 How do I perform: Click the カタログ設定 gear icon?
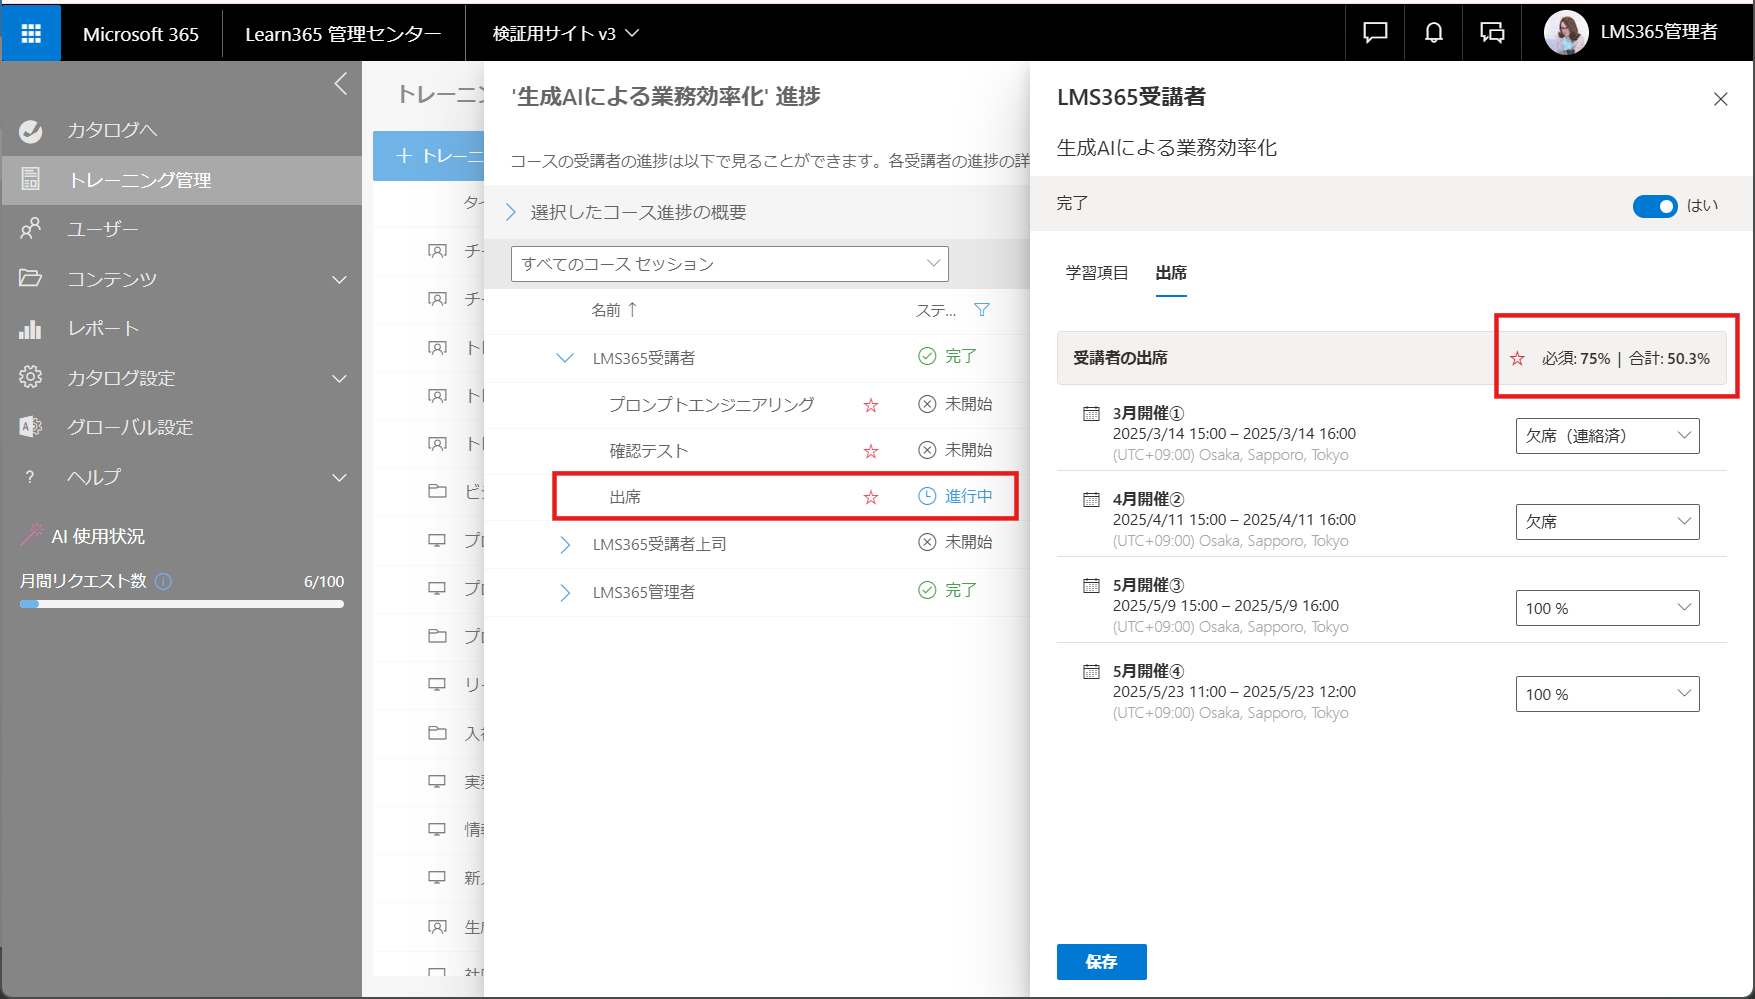tap(31, 377)
